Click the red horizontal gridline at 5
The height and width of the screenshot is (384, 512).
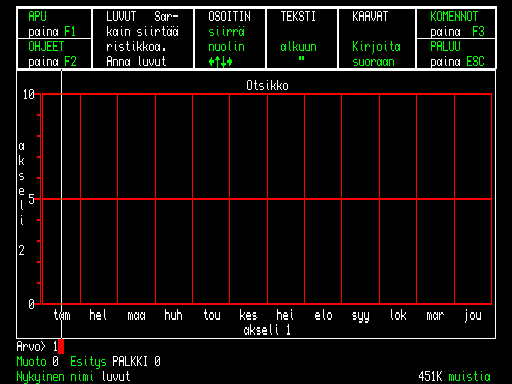267,199
